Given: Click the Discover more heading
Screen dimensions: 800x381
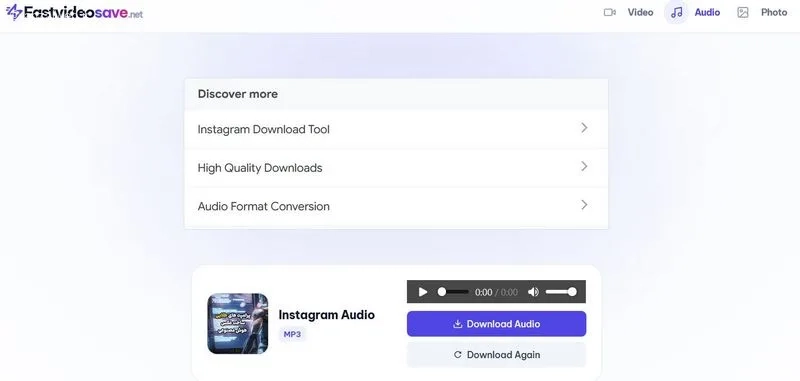Looking at the screenshot, I should point(238,94).
